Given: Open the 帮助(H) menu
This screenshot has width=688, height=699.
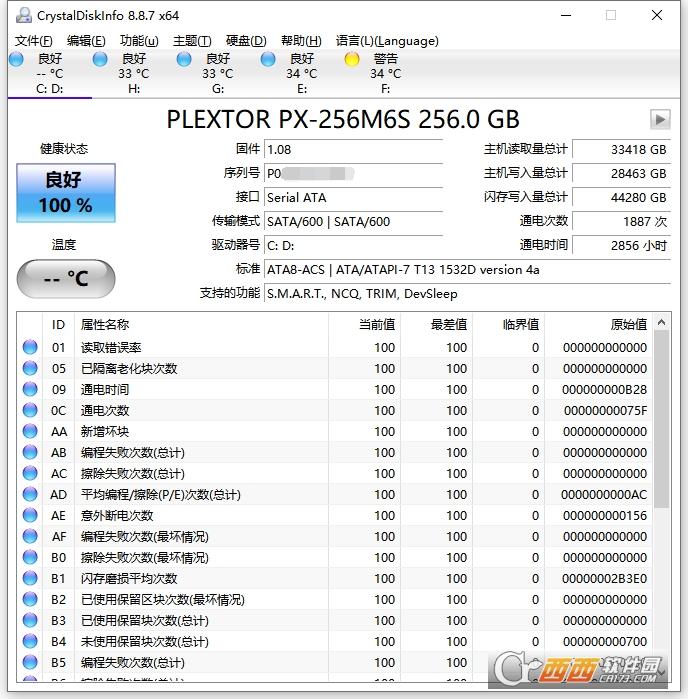Looking at the screenshot, I should (x=301, y=41).
